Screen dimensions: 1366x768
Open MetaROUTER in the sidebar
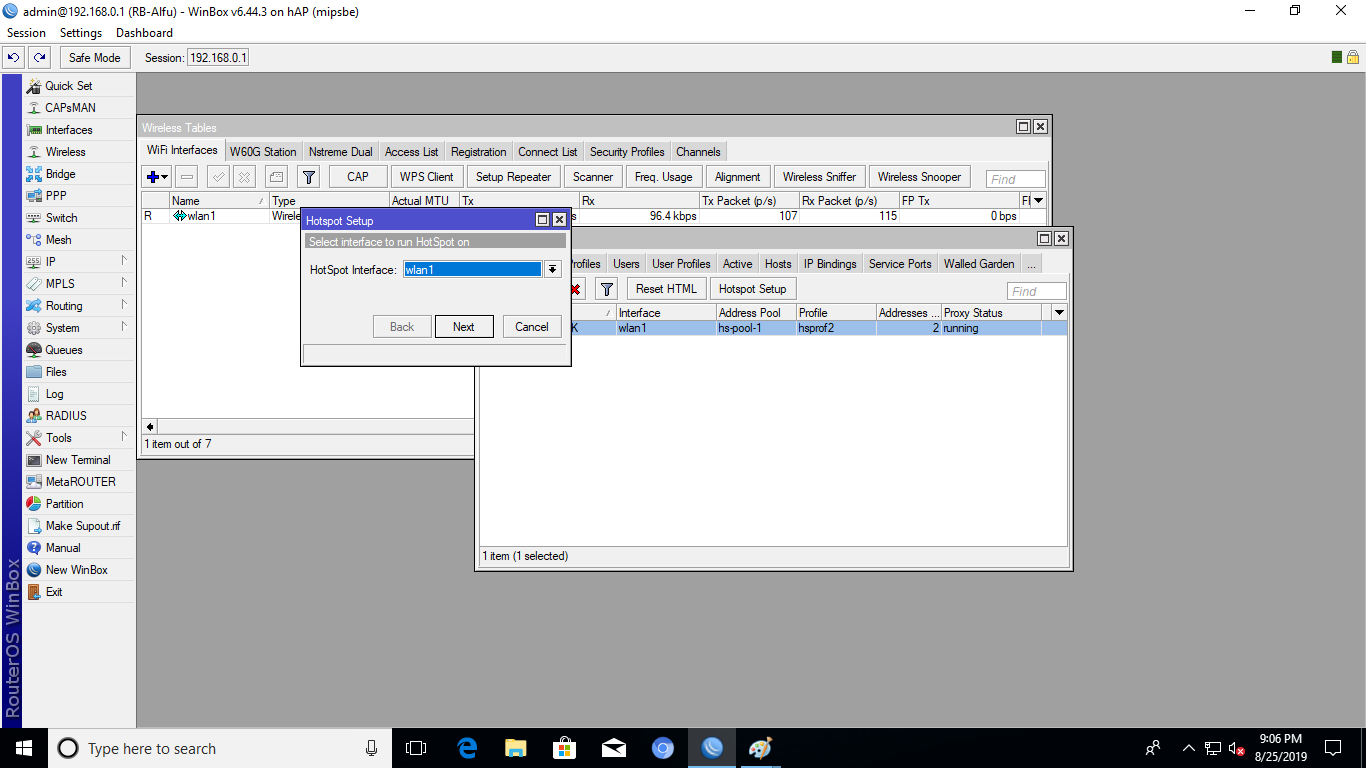[x=80, y=482]
